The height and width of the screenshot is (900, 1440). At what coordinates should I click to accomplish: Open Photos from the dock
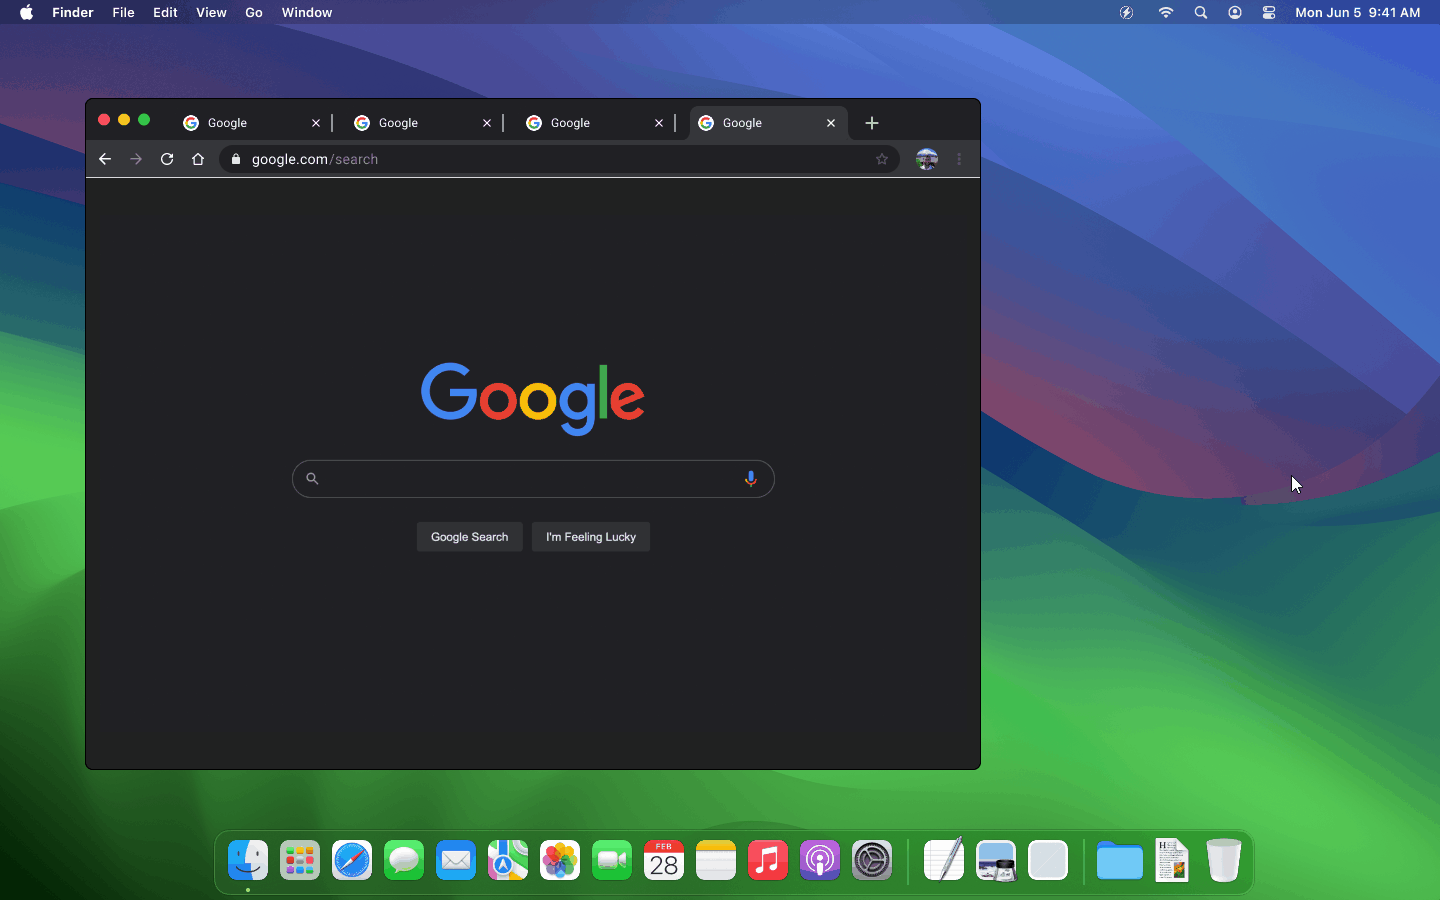560,860
